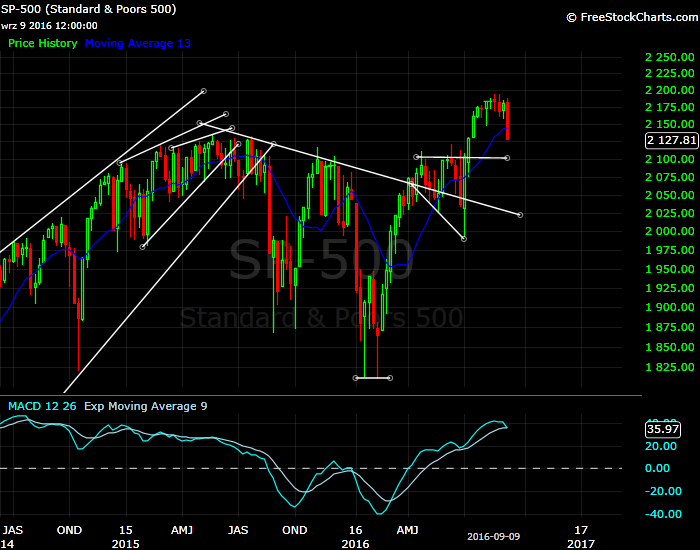This screenshot has width=700, height=550.
Task: Click the 2 025.00 price axis label
Action: pyautogui.click(x=670, y=213)
